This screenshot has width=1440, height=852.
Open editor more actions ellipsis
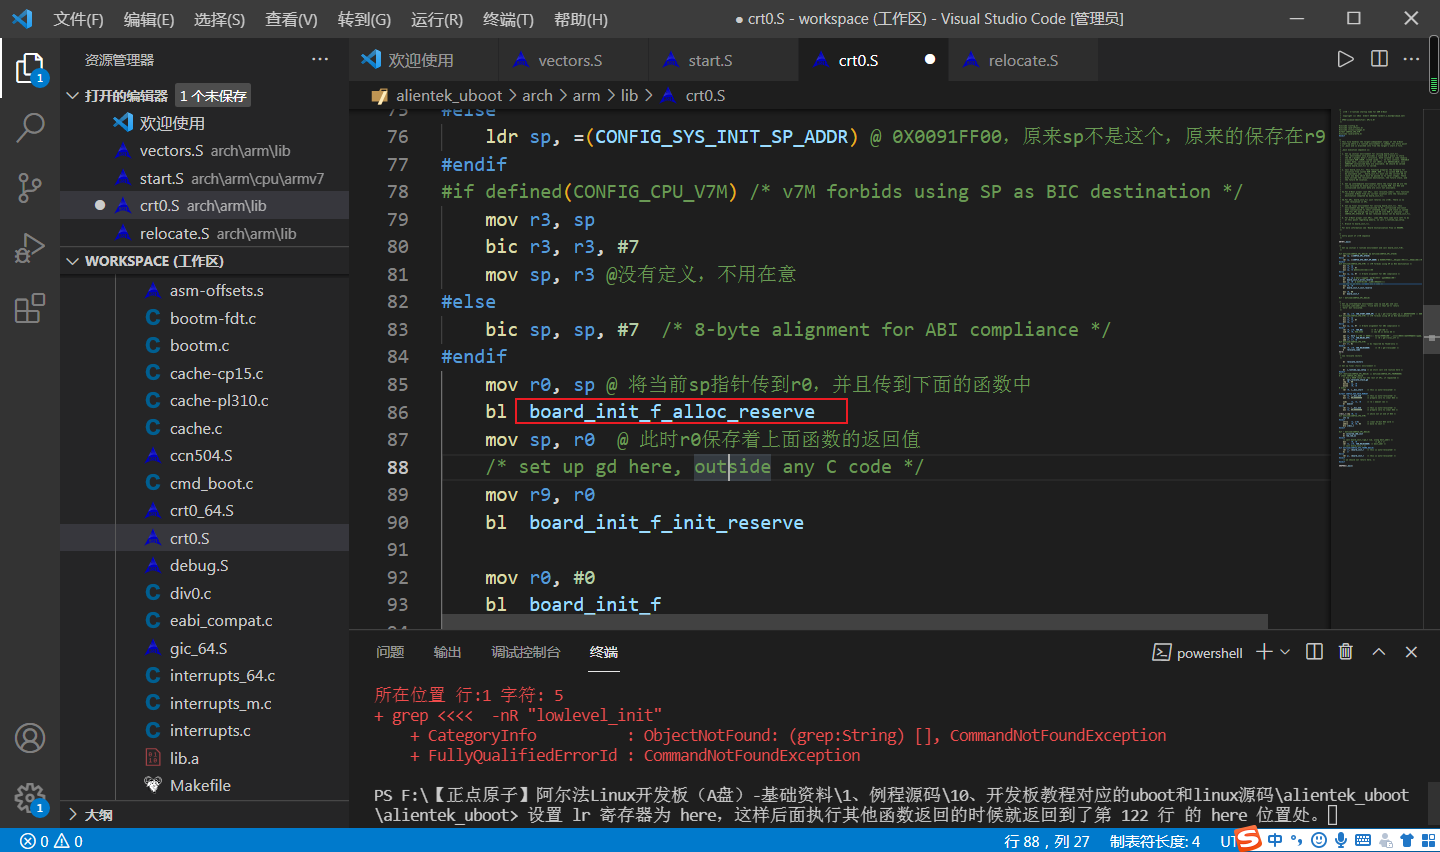tap(1411, 59)
